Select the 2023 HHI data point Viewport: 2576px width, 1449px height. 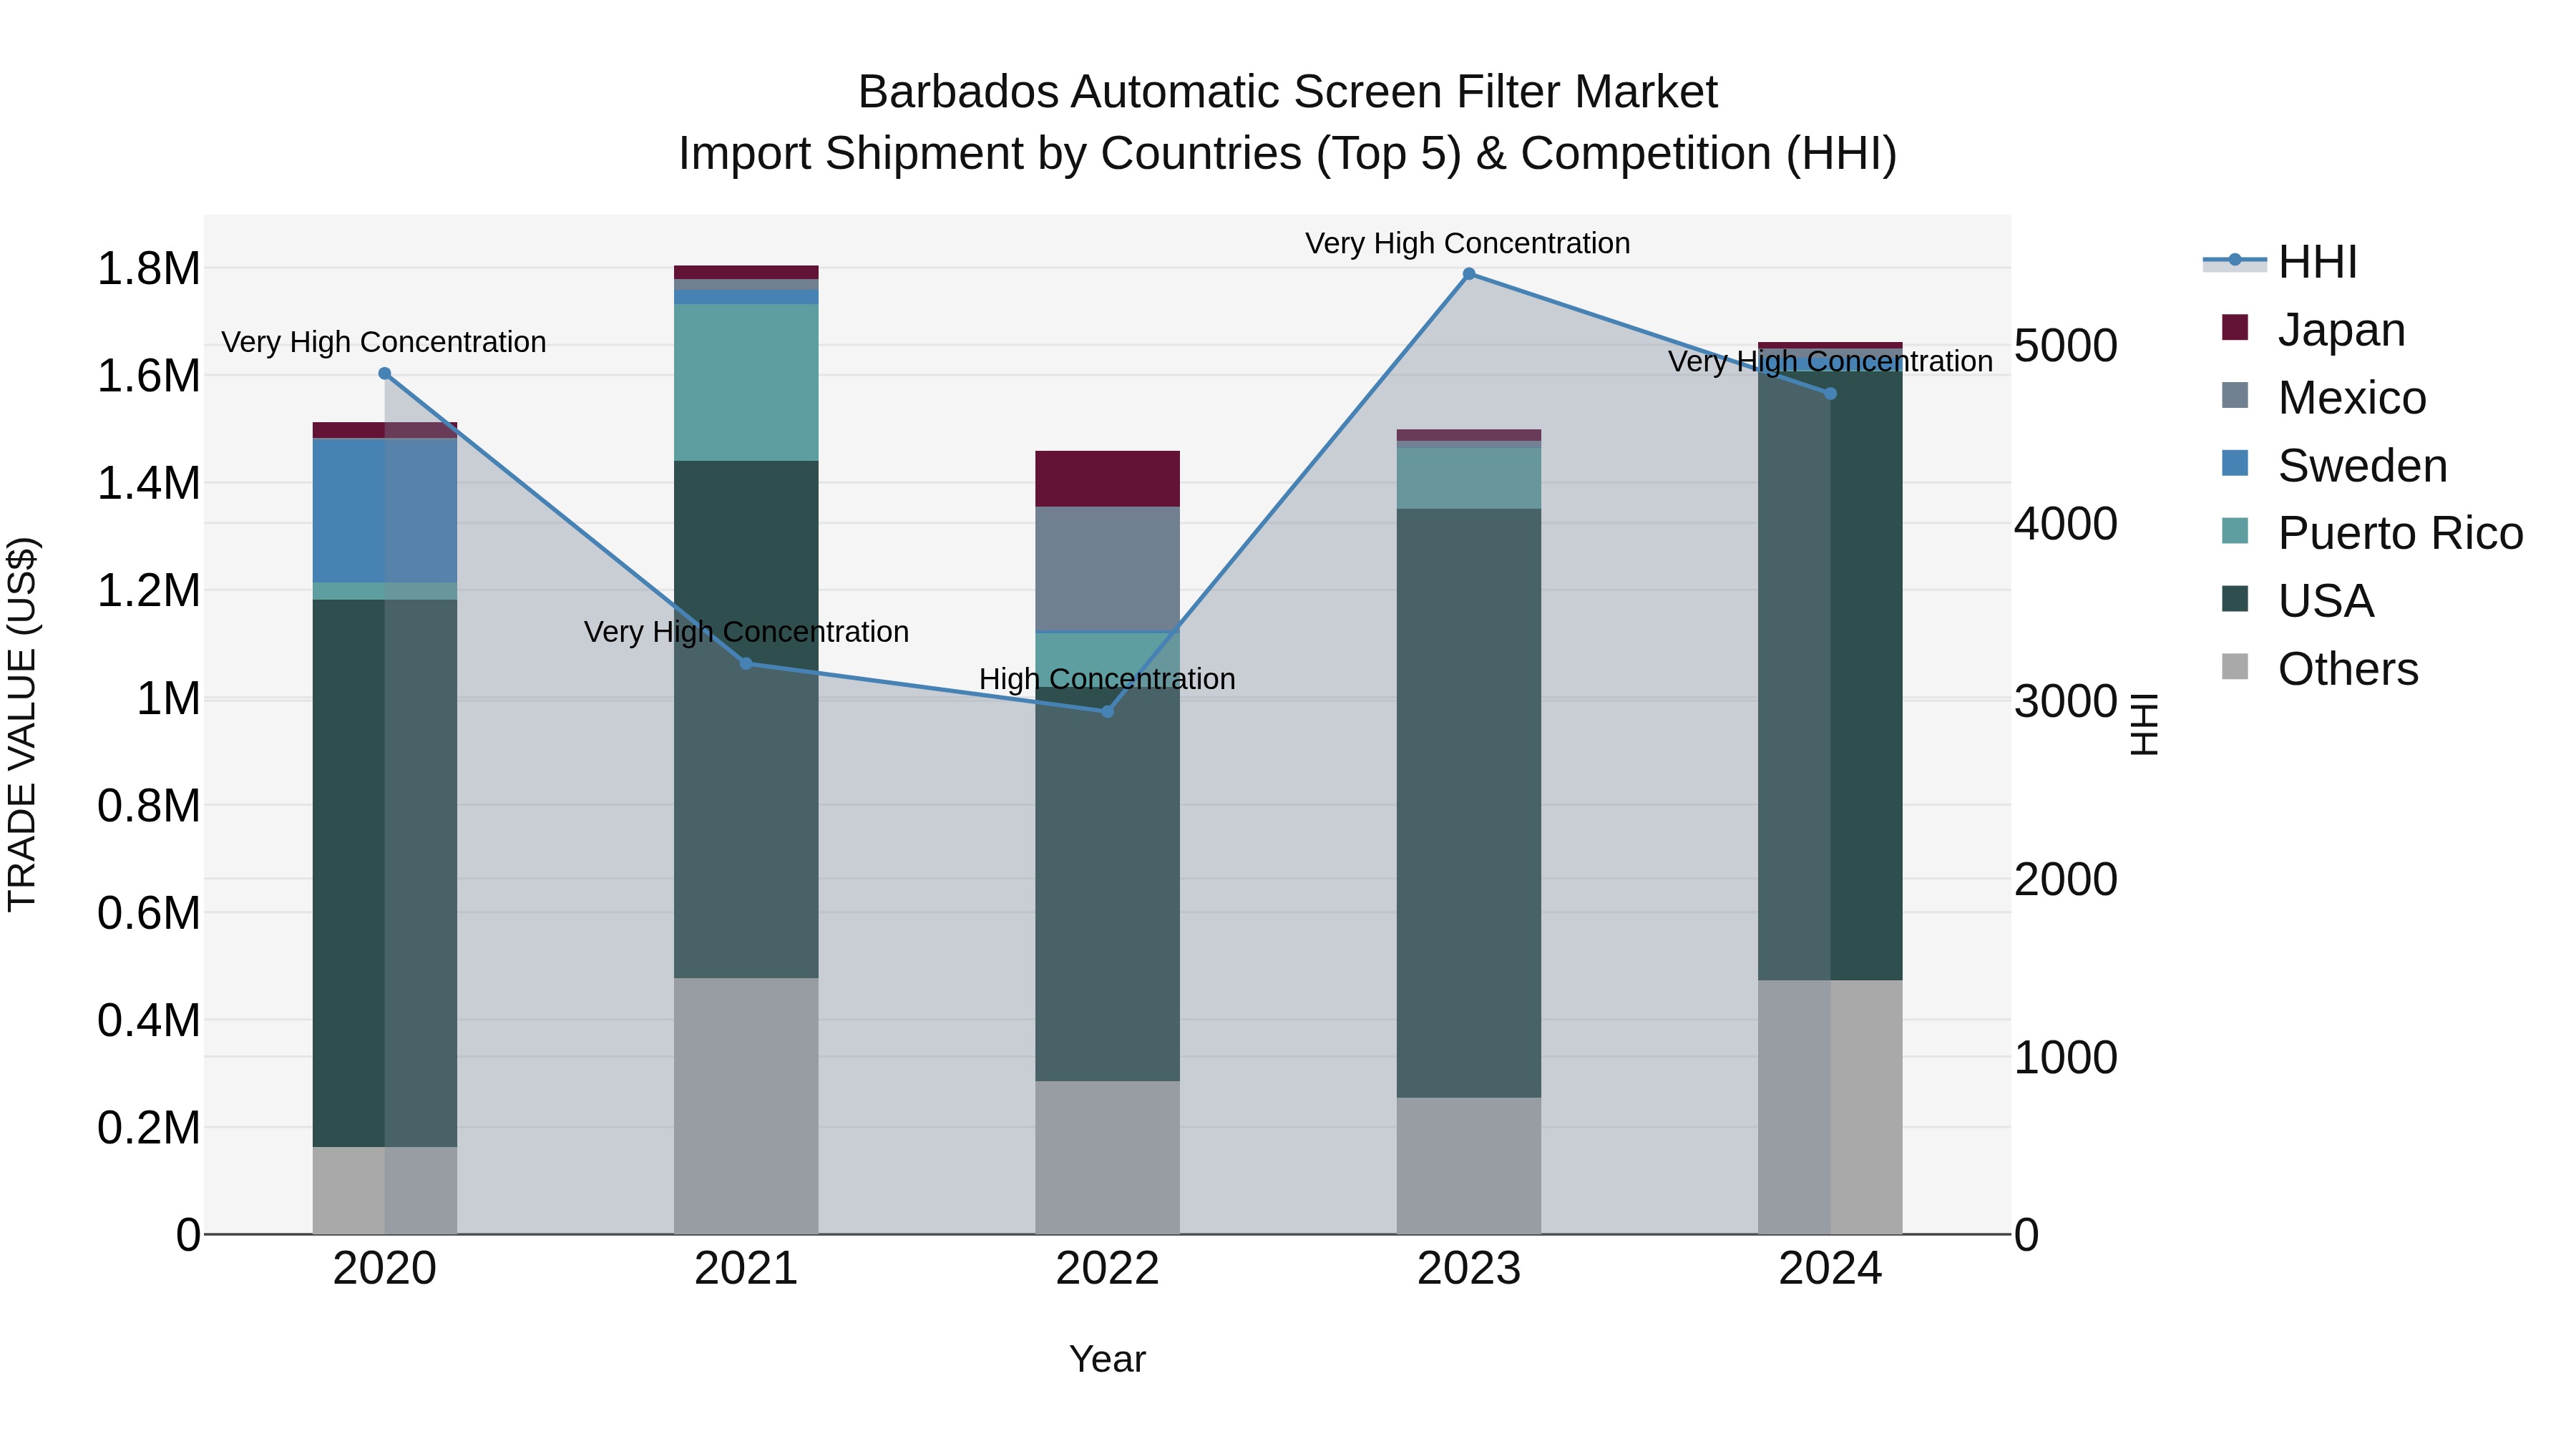(1469, 274)
